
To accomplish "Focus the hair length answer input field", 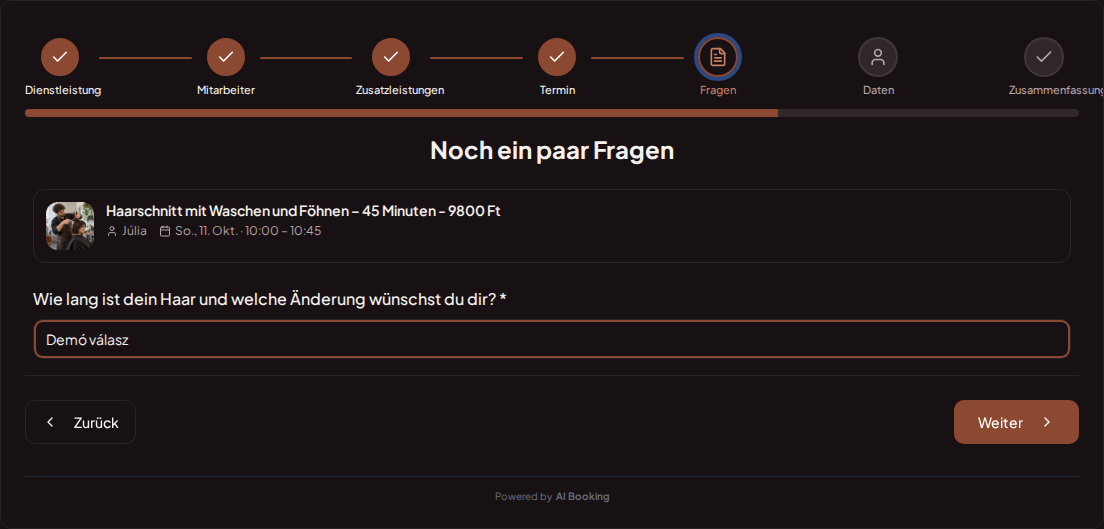I will coord(552,340).
